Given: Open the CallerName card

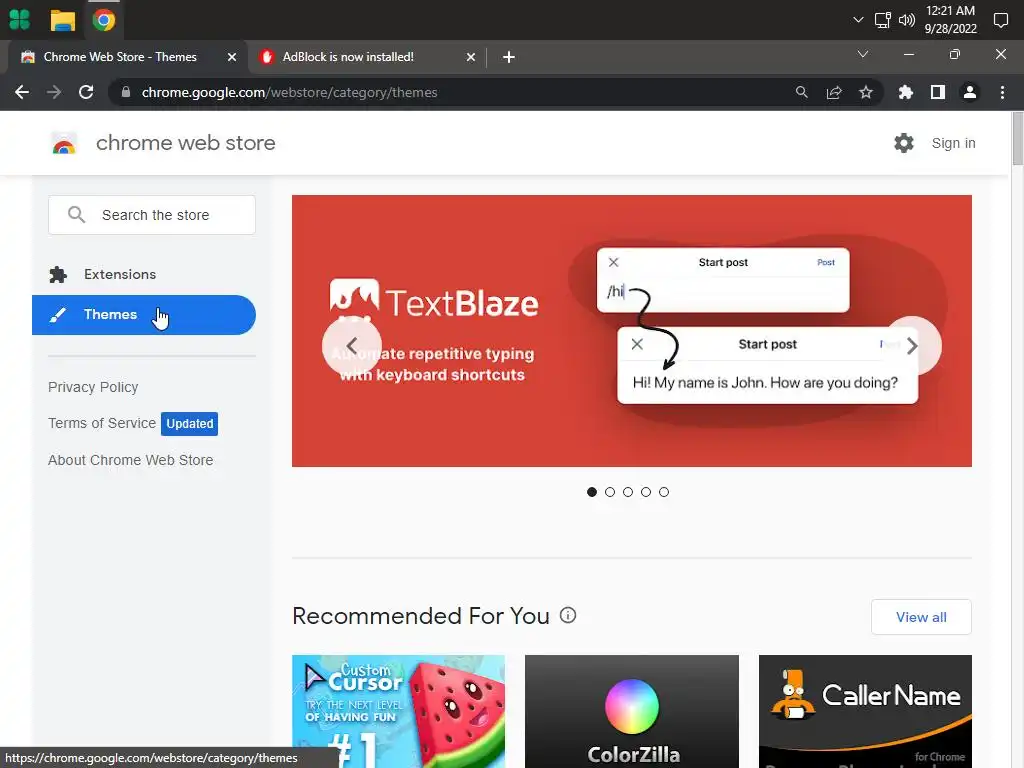Looking at the screenshot, I should tap(865, 711).
